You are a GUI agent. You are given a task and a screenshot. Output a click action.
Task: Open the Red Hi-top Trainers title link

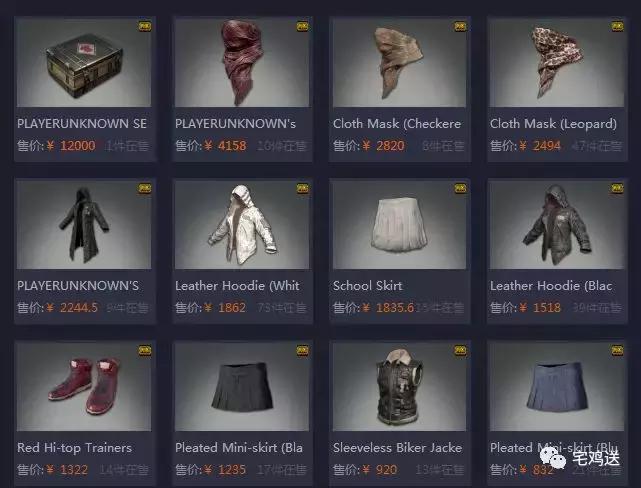pos(74,448)
